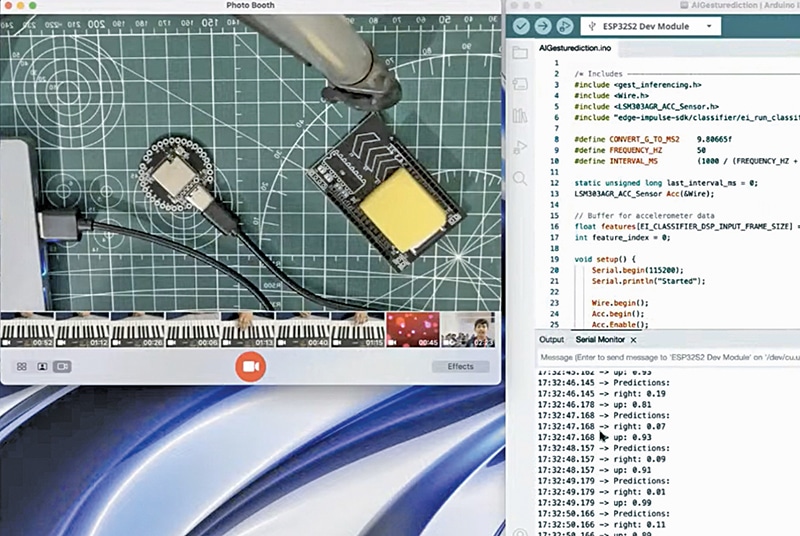Open the Debug panel in sidebar

pos(519,147)
